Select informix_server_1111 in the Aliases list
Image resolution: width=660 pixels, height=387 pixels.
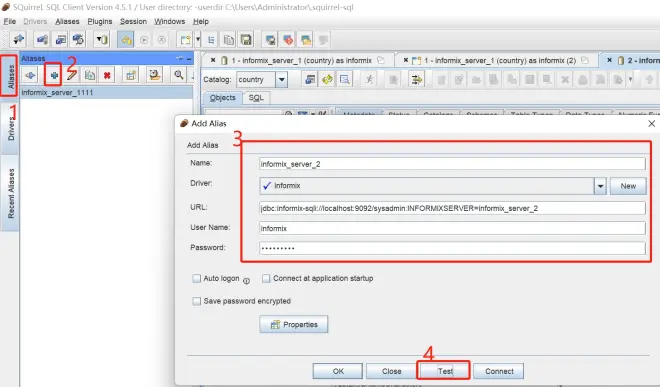[106, 93]
